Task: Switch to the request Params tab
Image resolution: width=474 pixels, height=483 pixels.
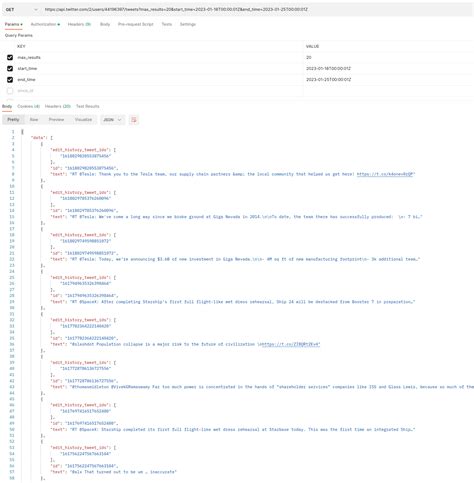Action: tap(14, 24)
